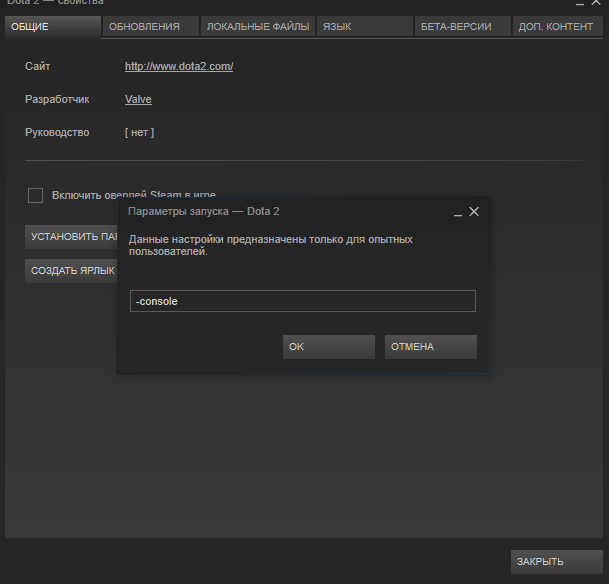Close the Dota 2 properties window
609x584 pixels.
pos(596,2)
